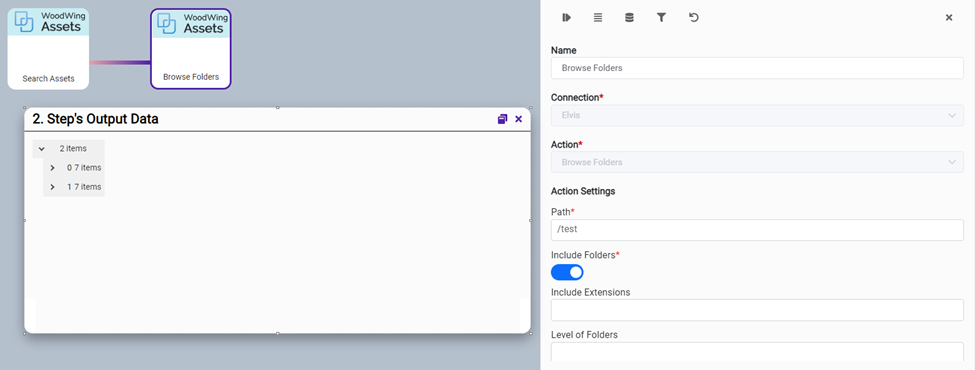Click the Path field containing /test
Image resolution: width=975 pixels, height=370 pixels.
pos(757,229)
